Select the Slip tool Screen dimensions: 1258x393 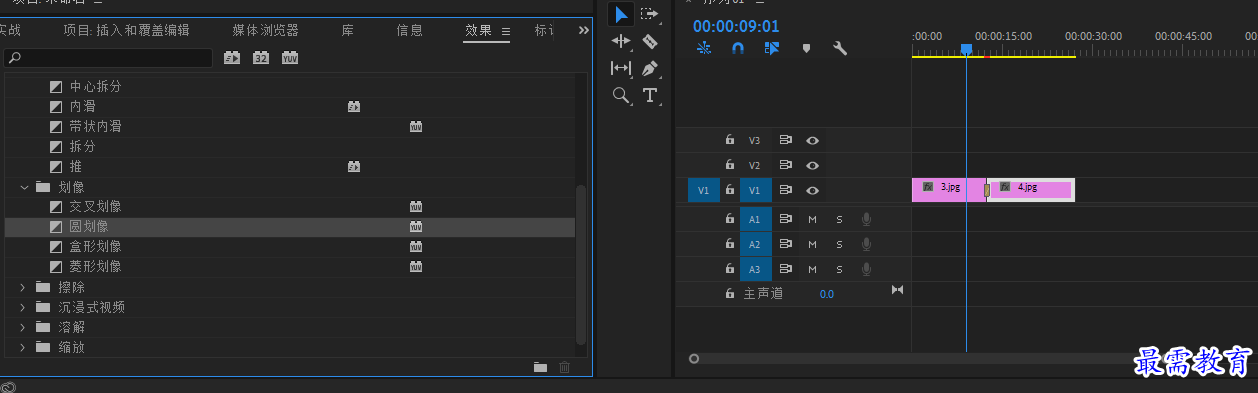[621, 68]
